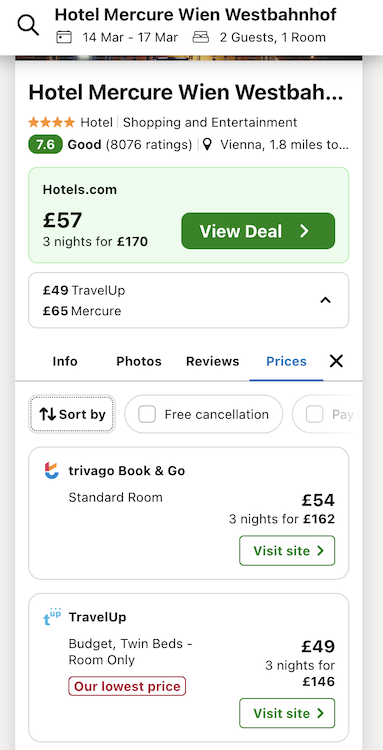The height and width of the screenshot is (750, 383).
Task: Open the Photos tab
Action: 139,361
